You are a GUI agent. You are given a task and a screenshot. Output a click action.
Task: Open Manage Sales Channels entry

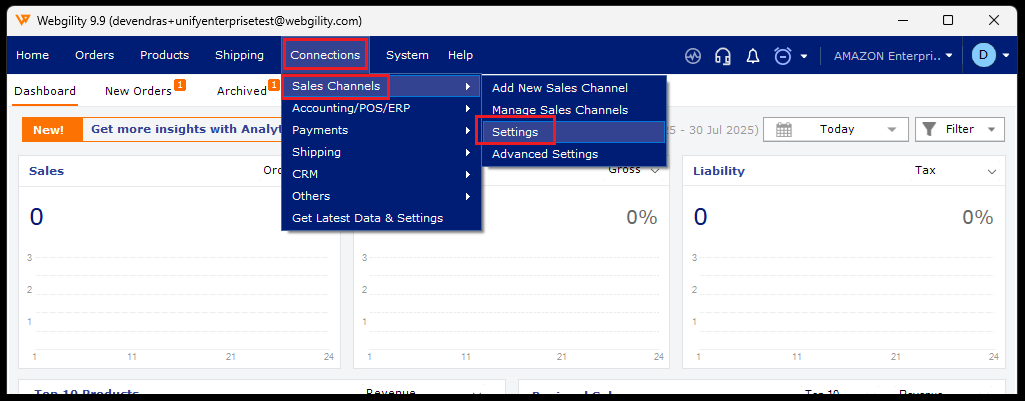point(560,110)
